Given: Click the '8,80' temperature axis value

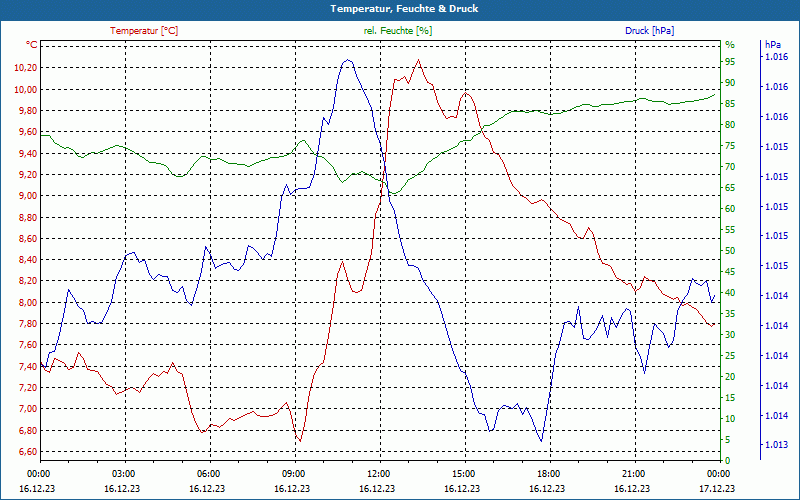Looking at the screenshot, I should click(28, 217).
